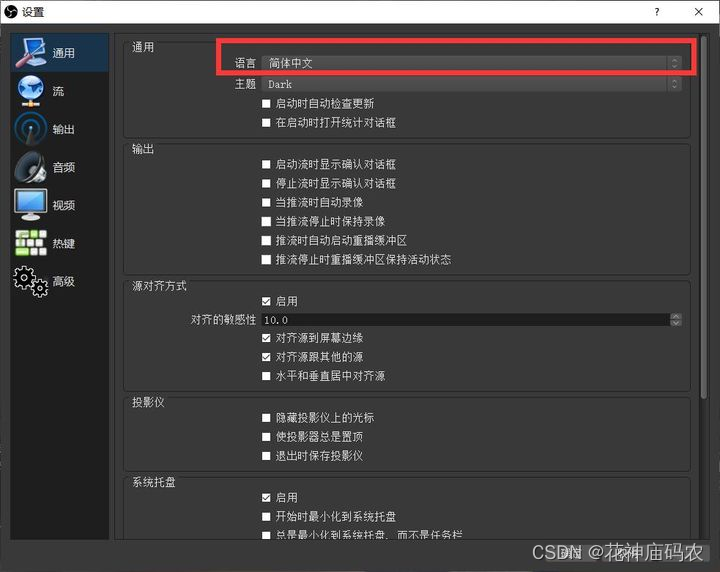
Task: Open the 热键 (Hotkeys) keyboard icon
Action: pyautogui.click(x=30, y=243)
